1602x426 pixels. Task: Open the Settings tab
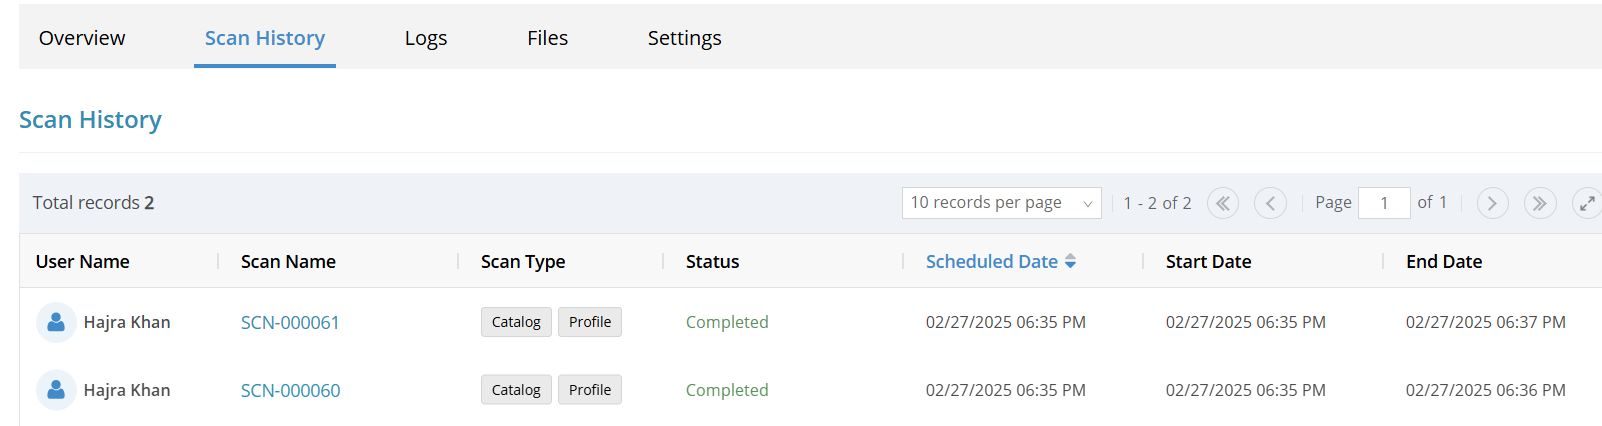685,38
